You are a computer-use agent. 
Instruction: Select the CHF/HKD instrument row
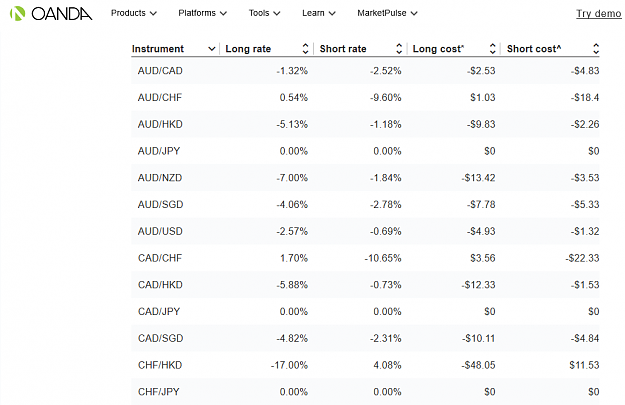coord(365,365)
